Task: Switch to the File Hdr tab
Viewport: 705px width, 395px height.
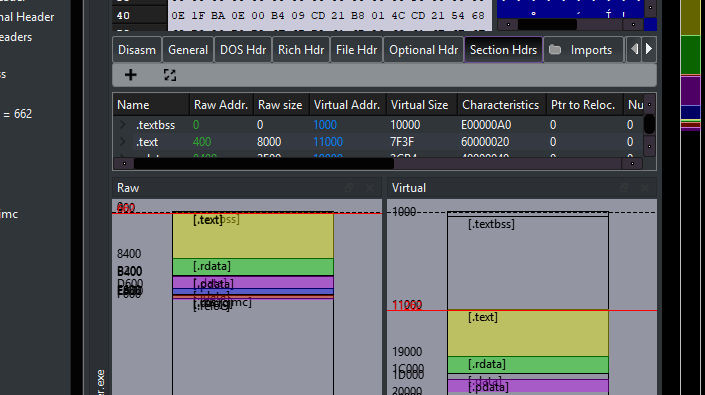Action: (x=356, y=50)
